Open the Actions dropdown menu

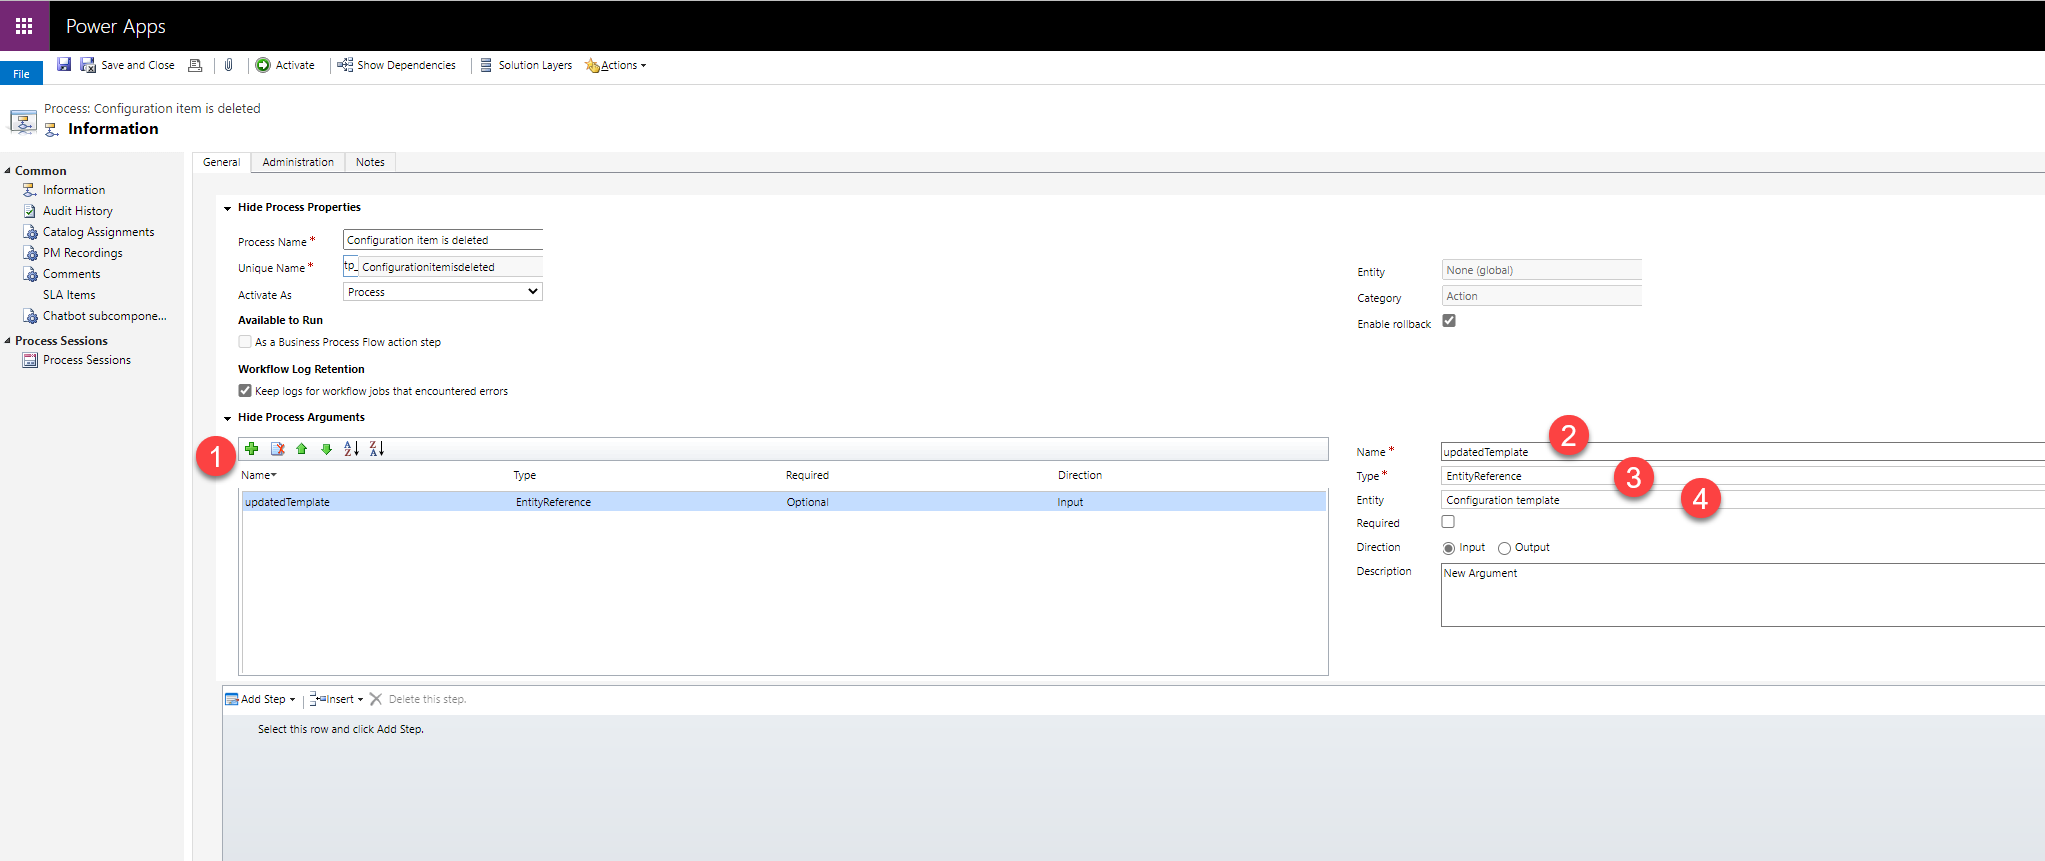point(617,66)
